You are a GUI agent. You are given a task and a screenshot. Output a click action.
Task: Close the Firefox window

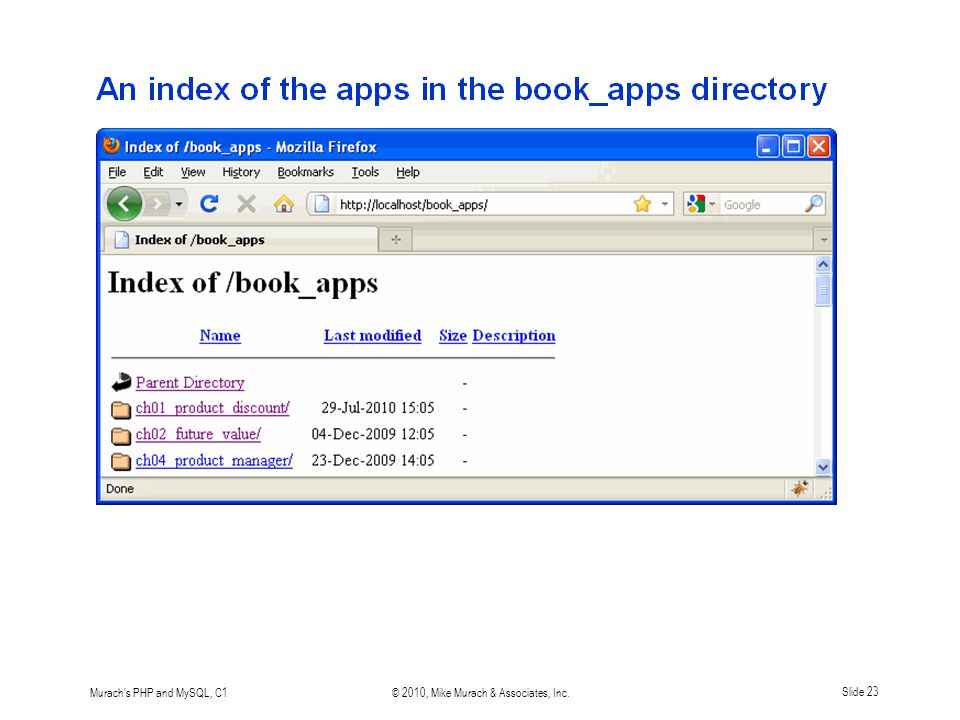tap(819, 146)
